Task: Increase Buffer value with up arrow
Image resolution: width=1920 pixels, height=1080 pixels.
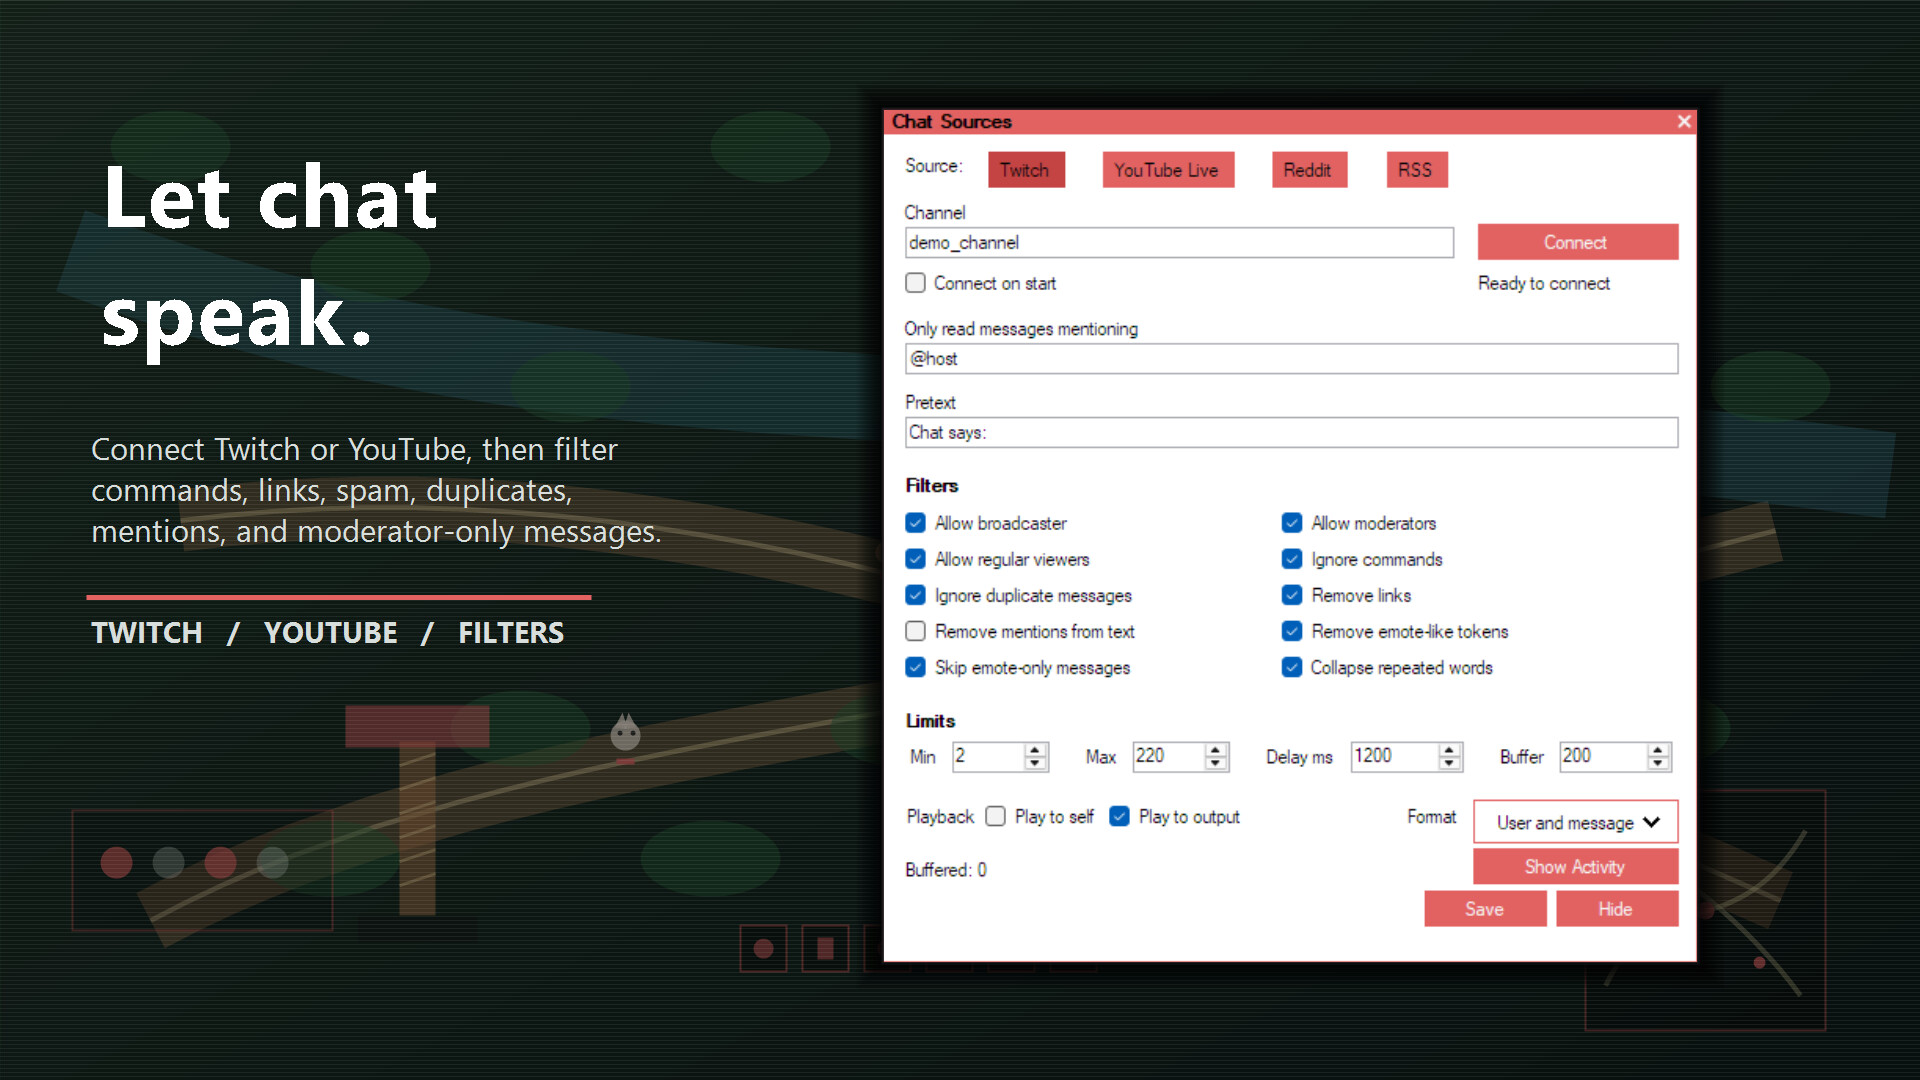Action: point(1658,750)
